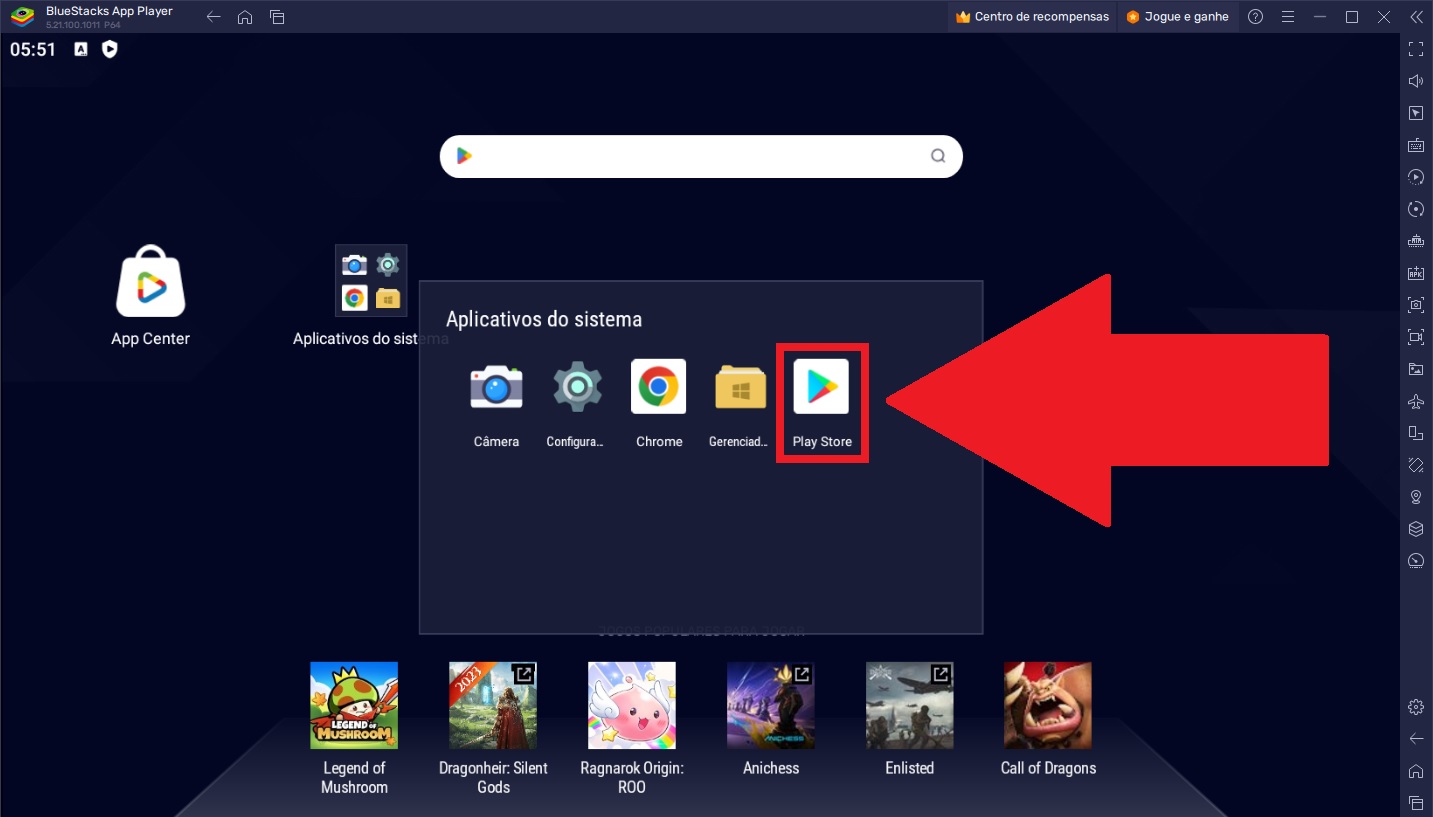Screen dimensions: 1433x817
Task: Open Centro de recompensas
Action: click(1032, 17)
